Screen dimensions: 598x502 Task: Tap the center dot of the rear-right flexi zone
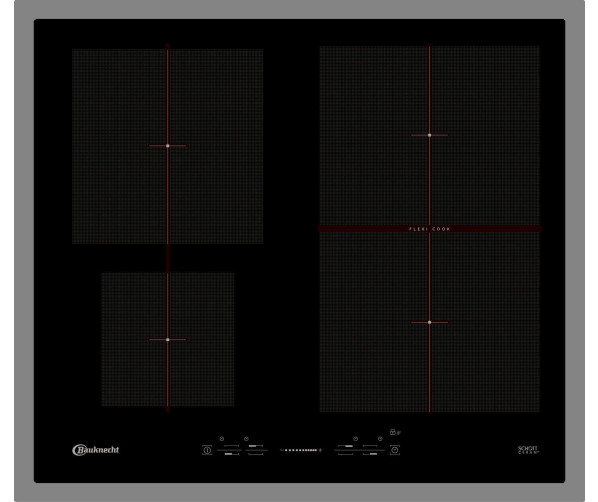429,135
